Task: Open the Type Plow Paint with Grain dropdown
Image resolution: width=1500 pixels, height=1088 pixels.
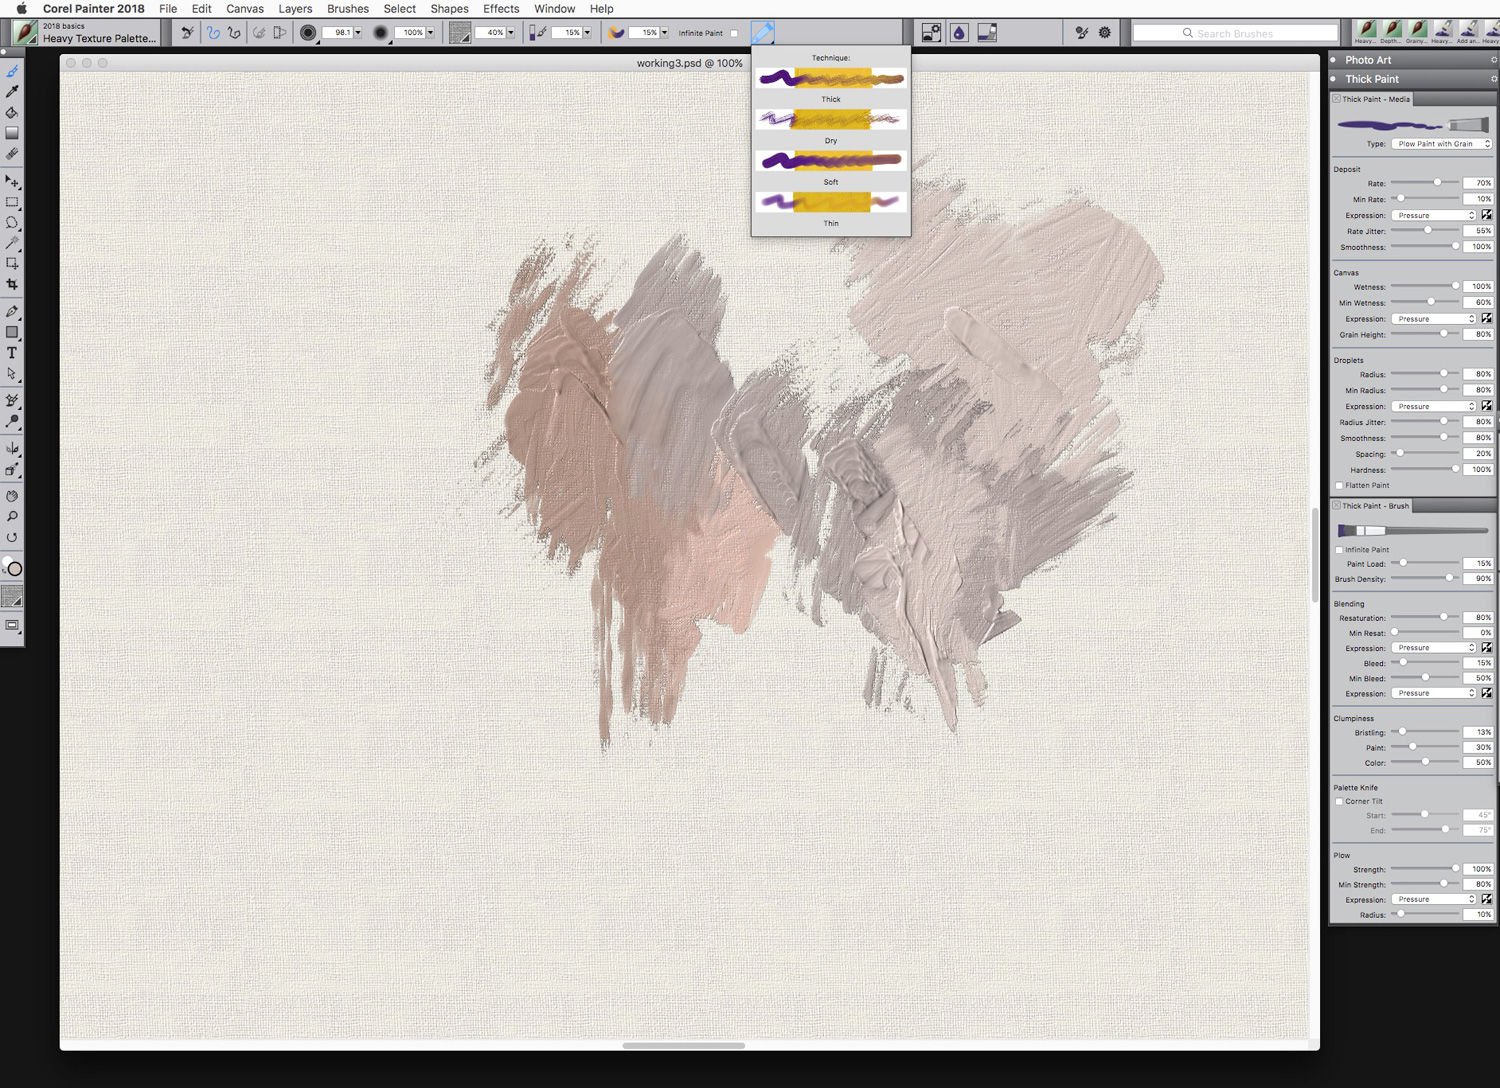Action: pos(1442,144)
